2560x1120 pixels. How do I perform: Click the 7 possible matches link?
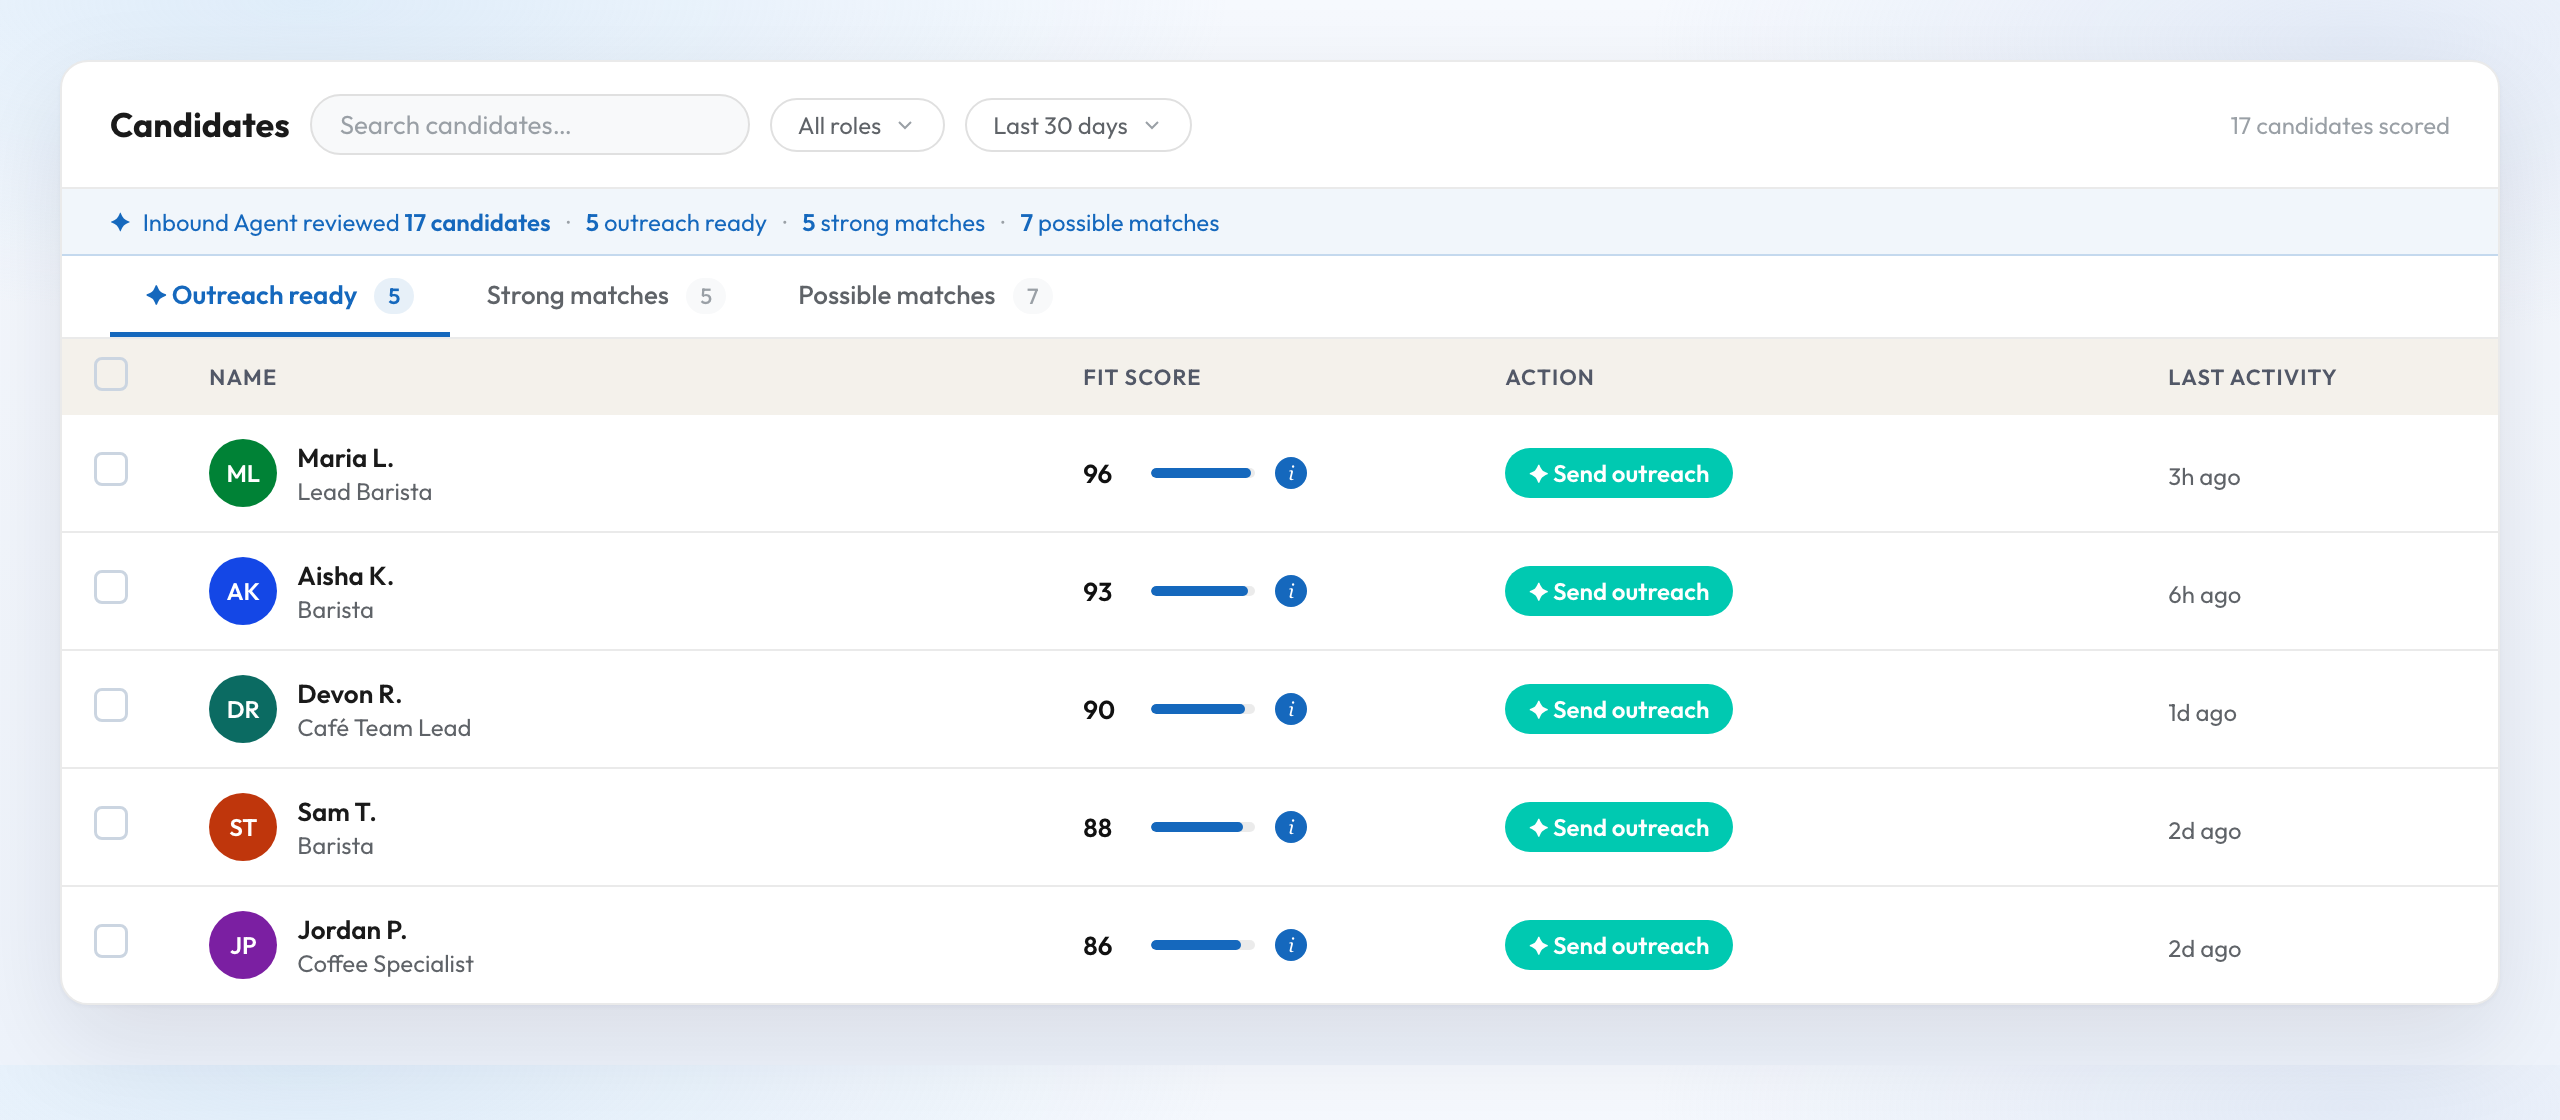[x=1119, y=223]
